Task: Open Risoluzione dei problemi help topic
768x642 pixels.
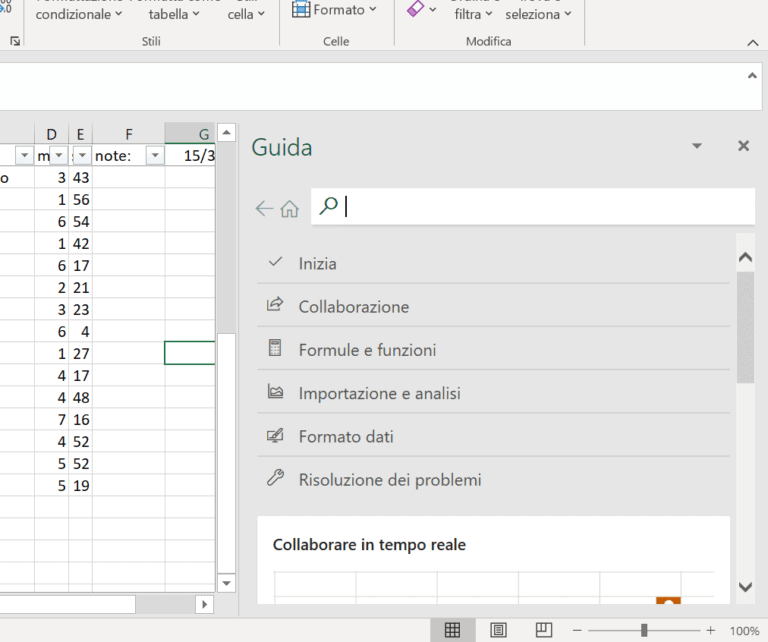Action: pyautogui.click(x=493, y=479)
